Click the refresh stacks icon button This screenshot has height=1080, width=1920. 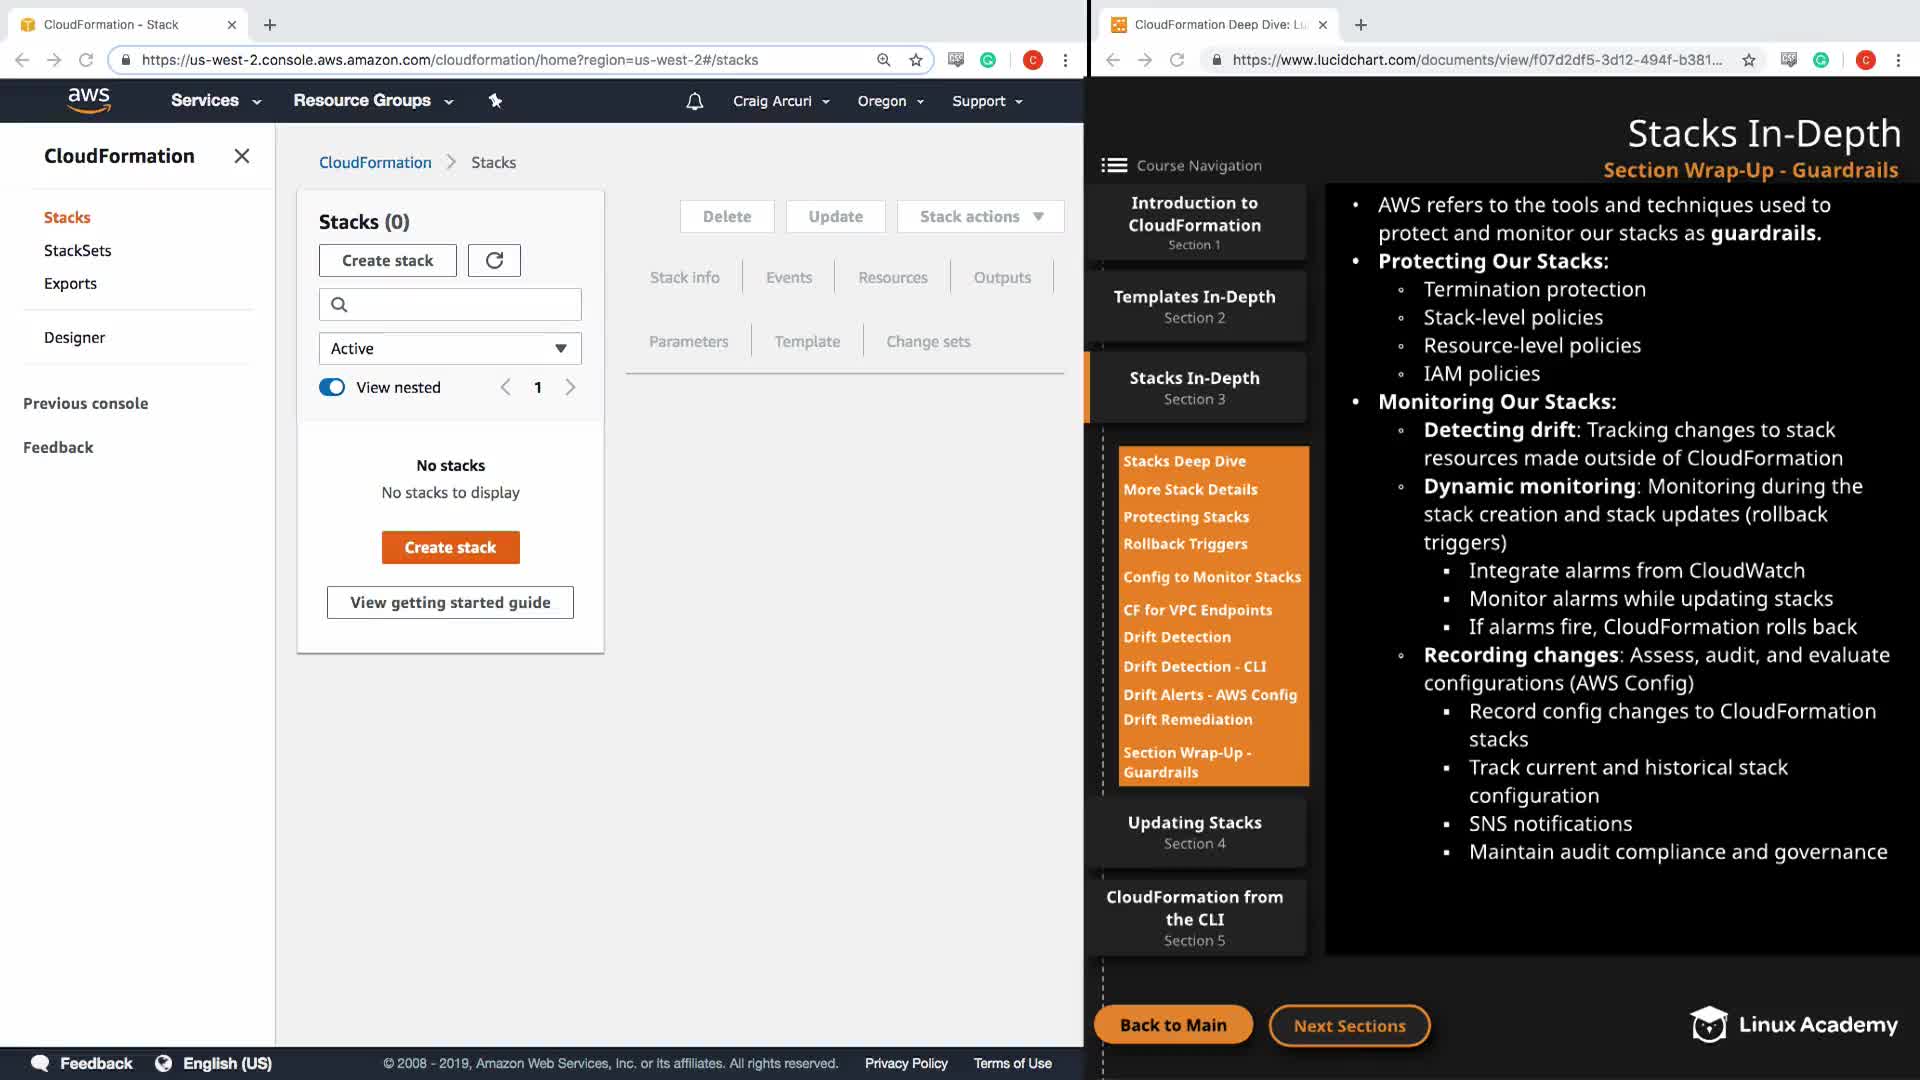494,260
